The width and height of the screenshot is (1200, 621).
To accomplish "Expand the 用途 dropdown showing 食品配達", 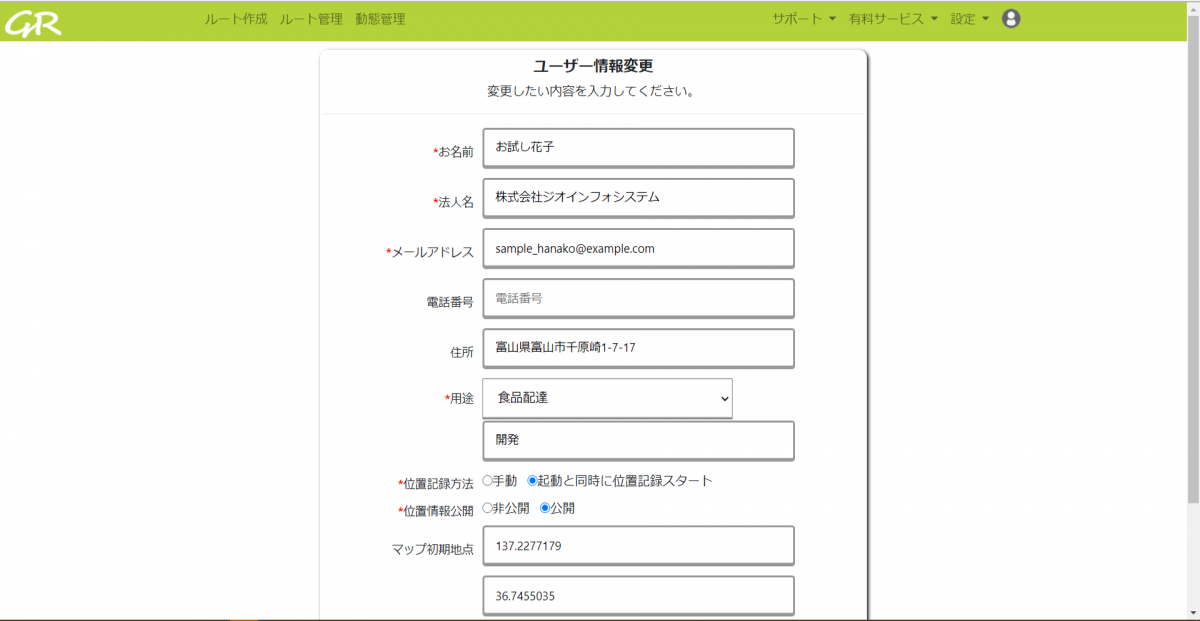I will pos(607,398).
